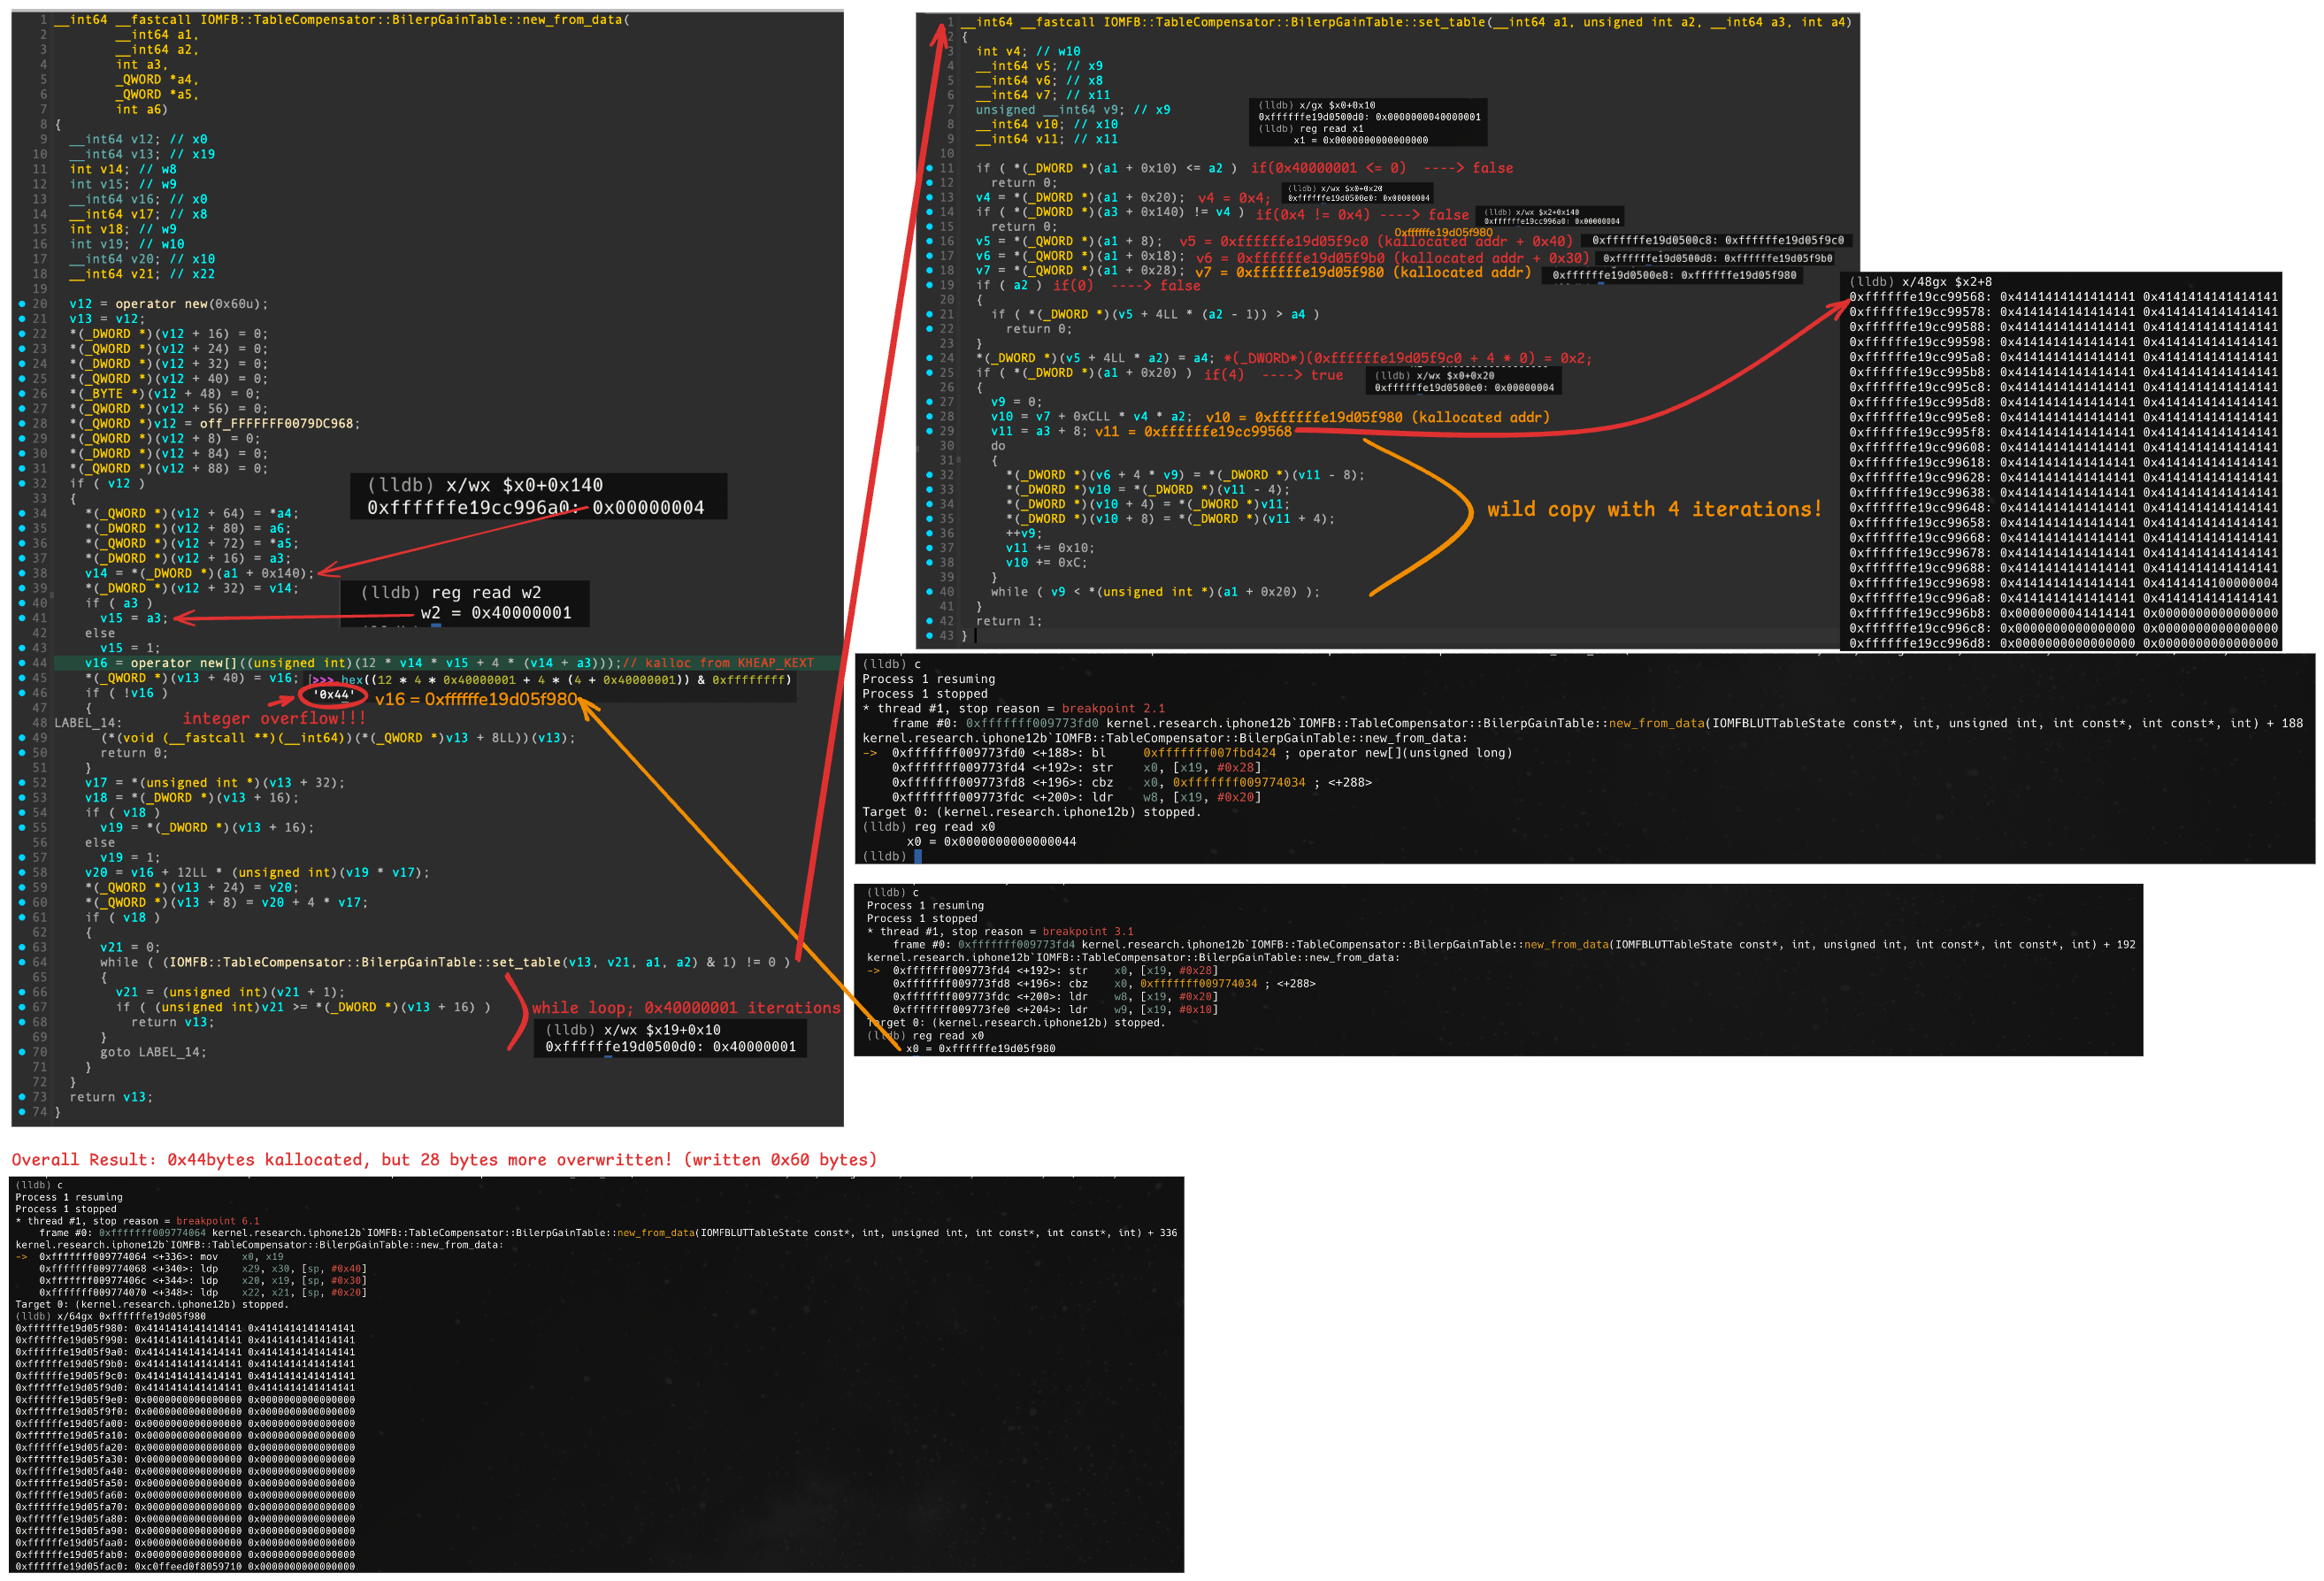Click the blue dot at set_table line 42
Screen dimensions: 2324x1581
click(929, 621)
